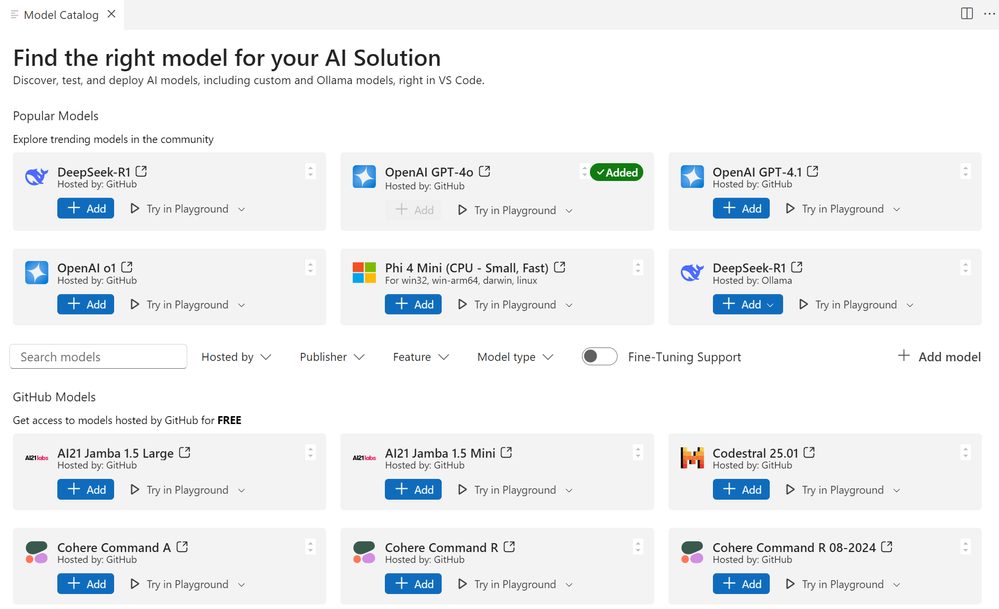Click the Phi 4 Mini Microsoft logo
Viewport: 999px width, 609px height.
click(x=364, y=272)
